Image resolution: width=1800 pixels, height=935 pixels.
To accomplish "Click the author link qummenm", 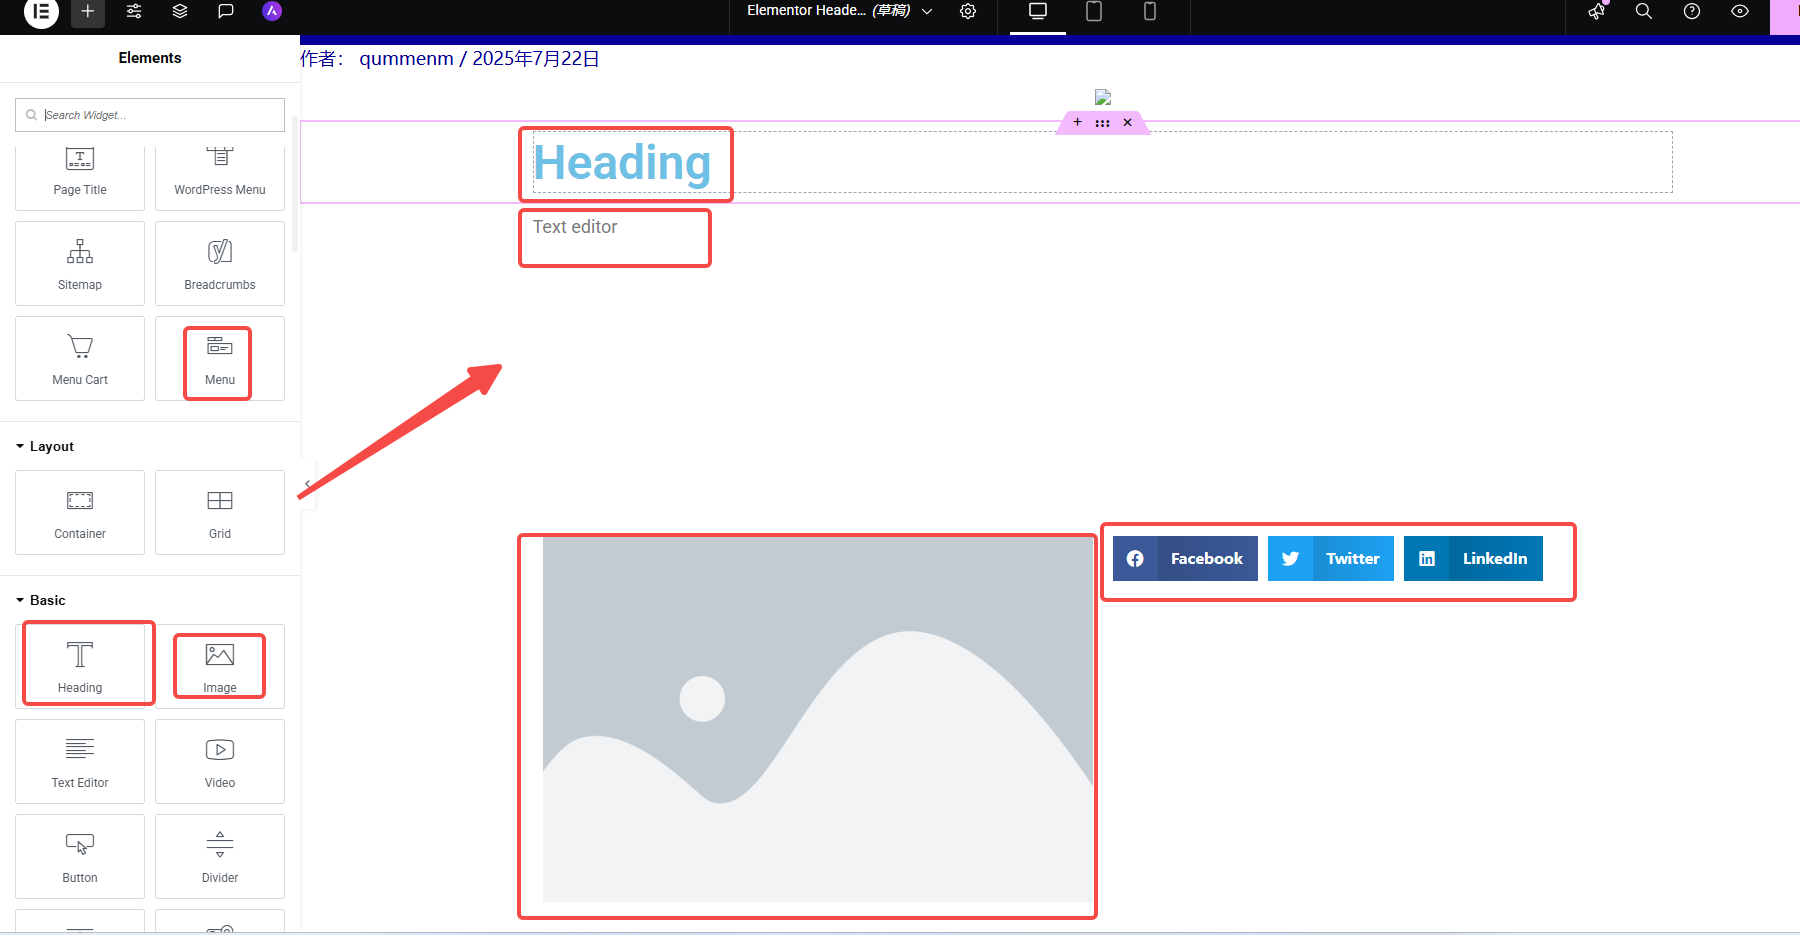I will point(406,58).
